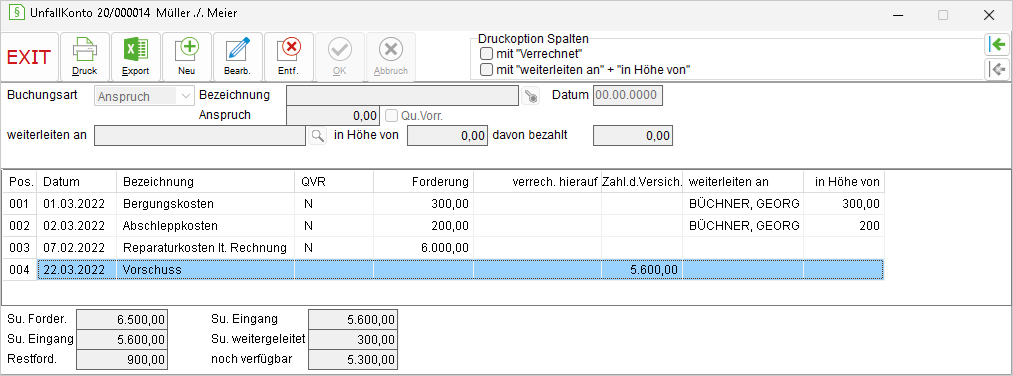Click the in Höhe von amount field
This screenshot has height=376, width=1013.
[x=447, y=136]
